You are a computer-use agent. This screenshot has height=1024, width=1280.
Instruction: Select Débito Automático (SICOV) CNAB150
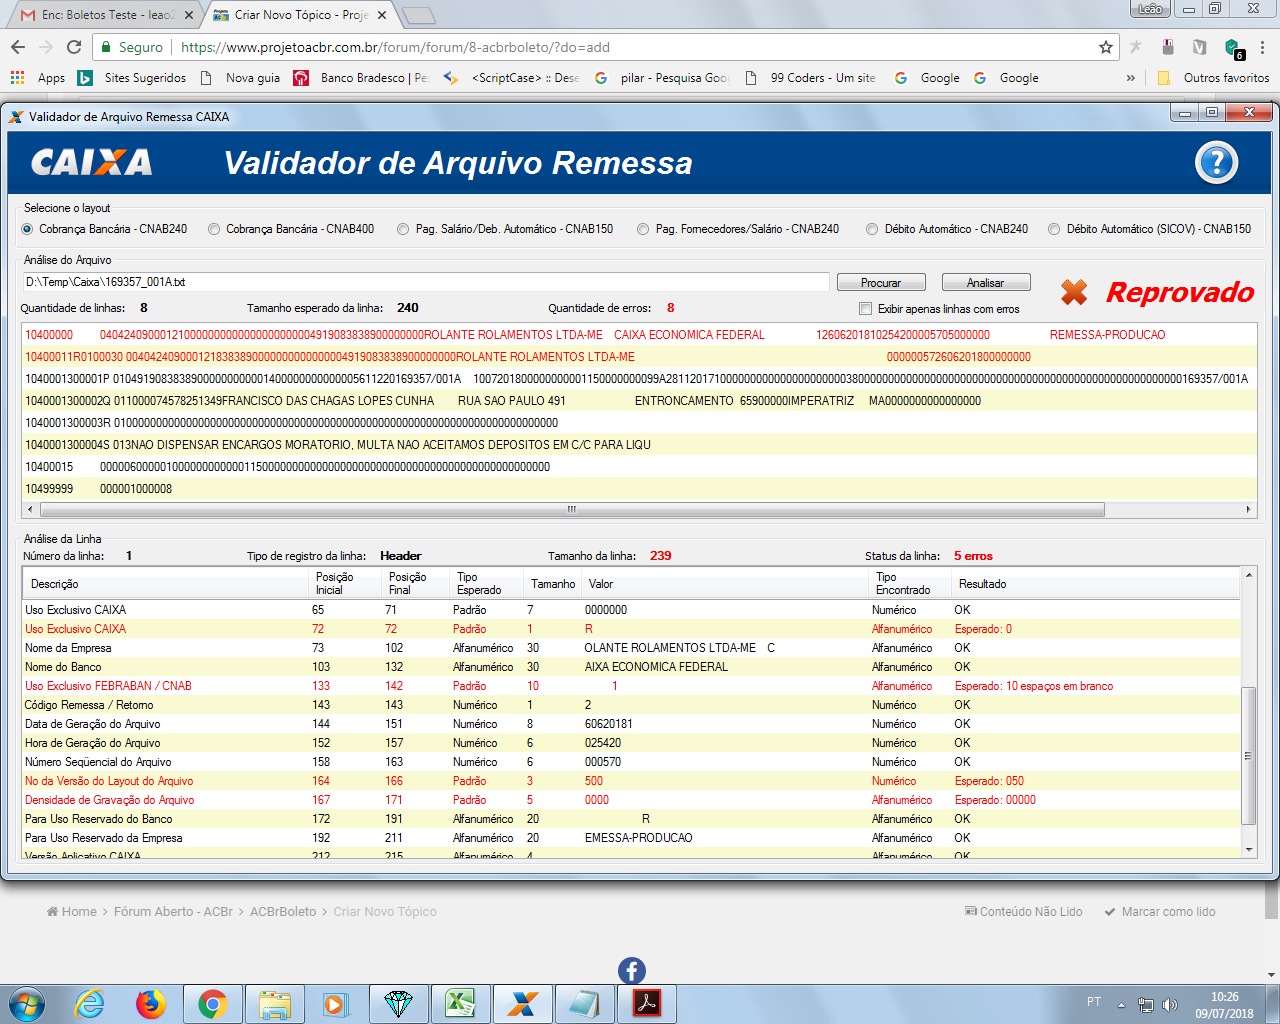point(1149,229)
